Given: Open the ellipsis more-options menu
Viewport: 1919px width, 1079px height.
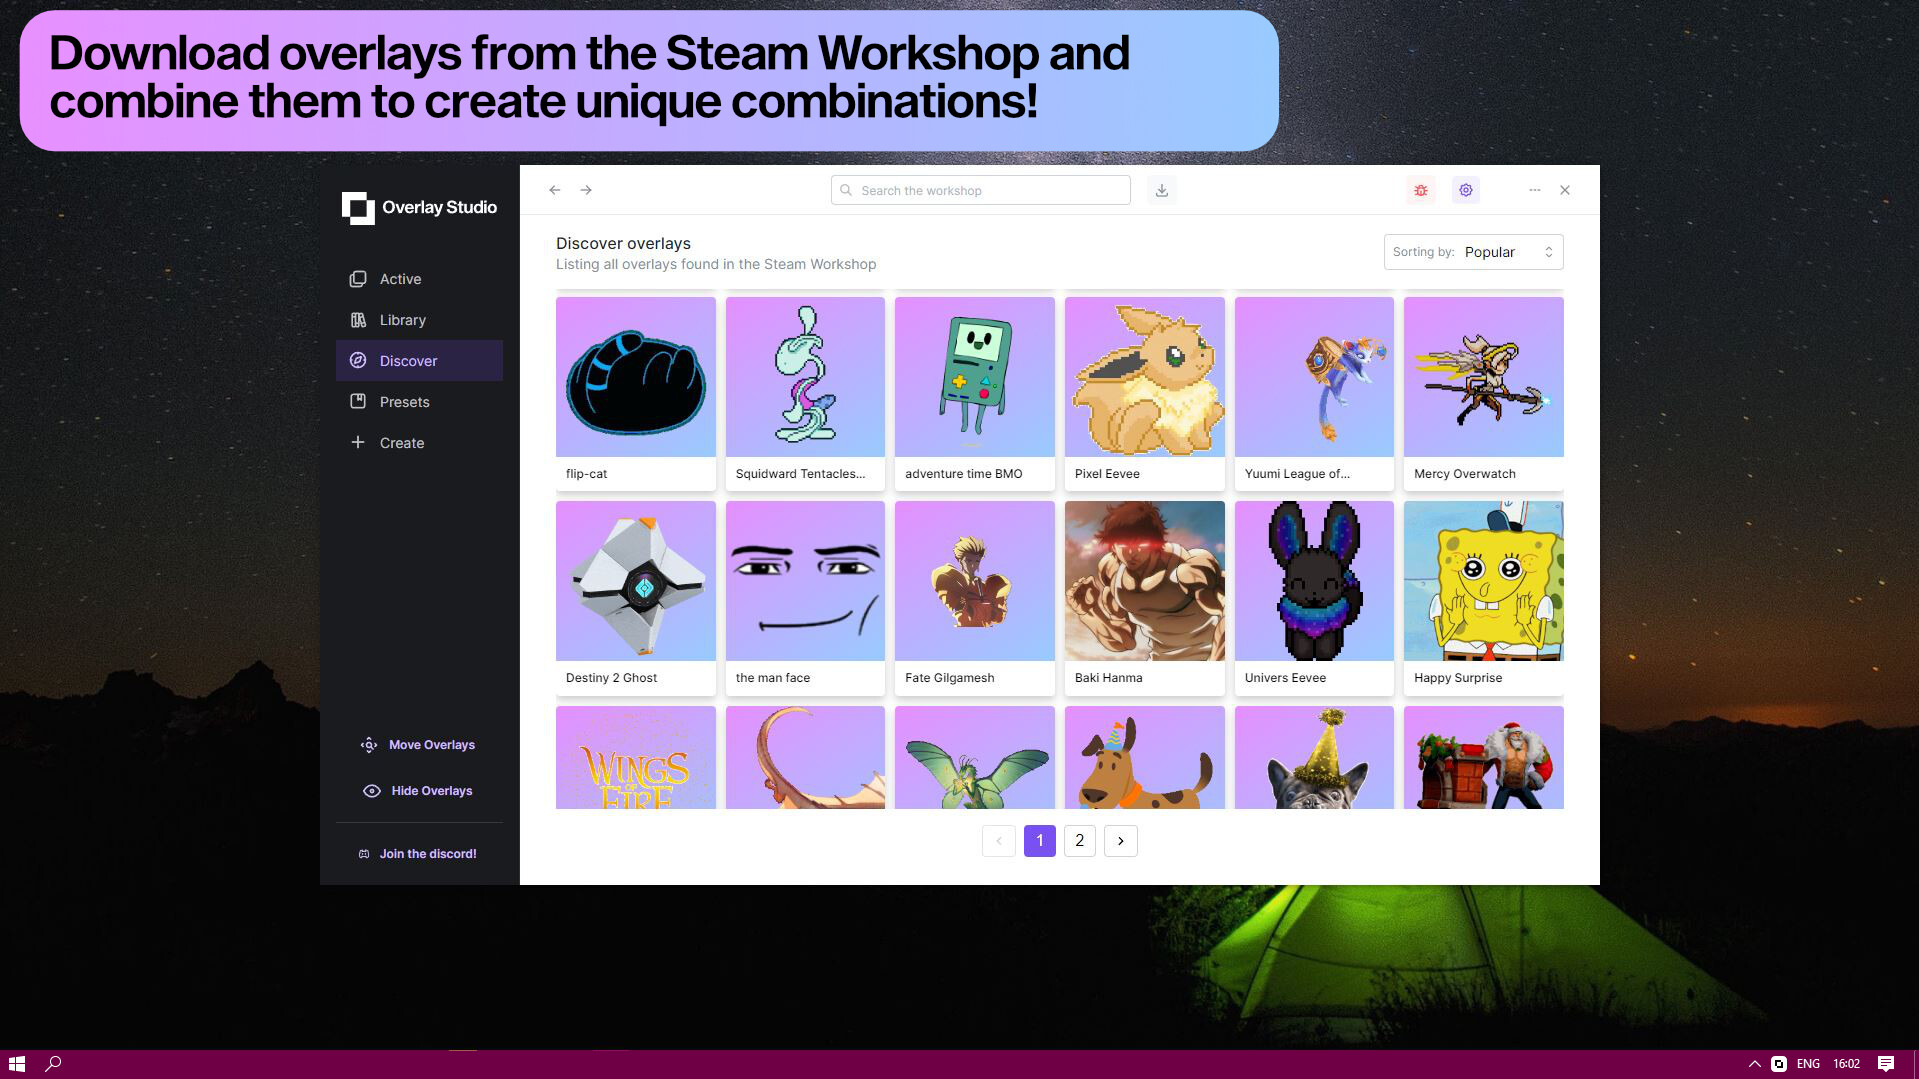Looking at the screenshot, I should coord(1534,190).
